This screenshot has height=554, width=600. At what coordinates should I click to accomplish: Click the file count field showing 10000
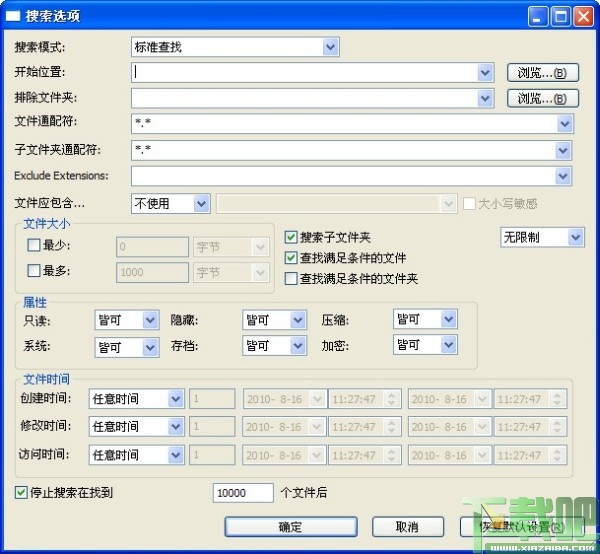point(243,493)
